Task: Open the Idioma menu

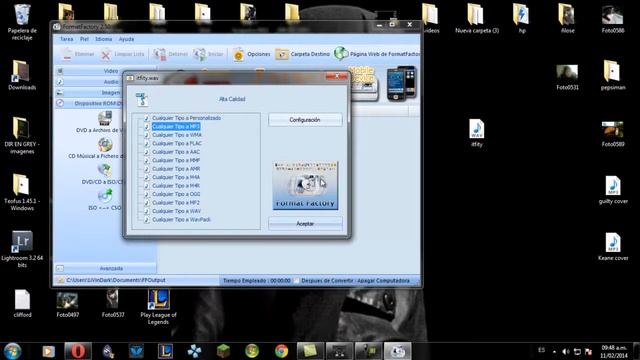Action: click(x=104, y=39)
